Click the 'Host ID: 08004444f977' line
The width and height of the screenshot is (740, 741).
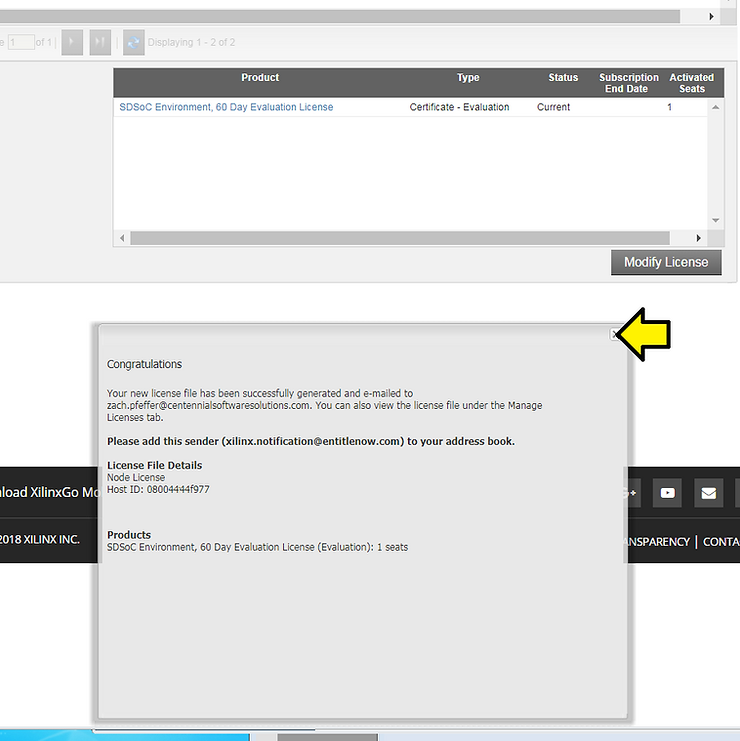coord(158,490)
